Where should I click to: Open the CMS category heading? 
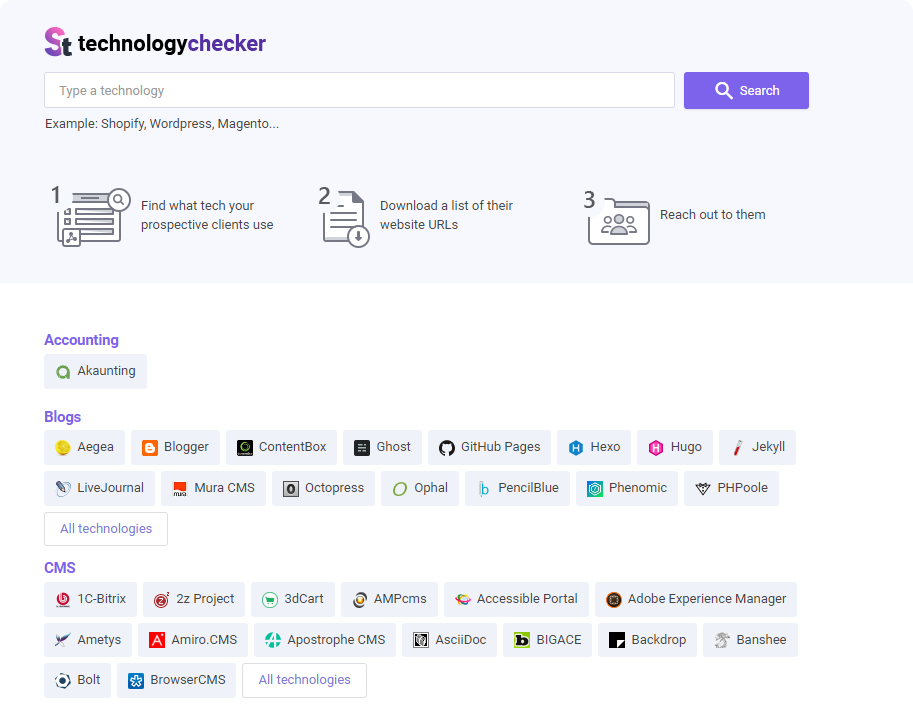point(60,568)
